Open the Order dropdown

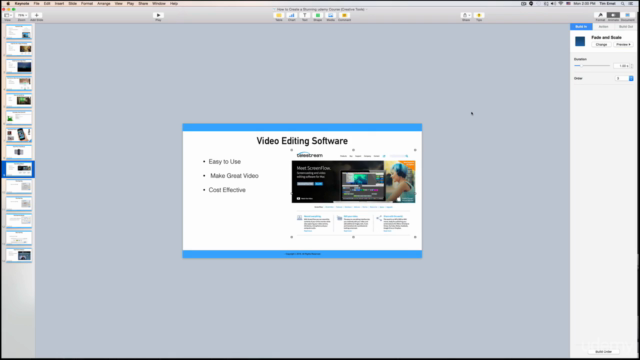point(624,78)
